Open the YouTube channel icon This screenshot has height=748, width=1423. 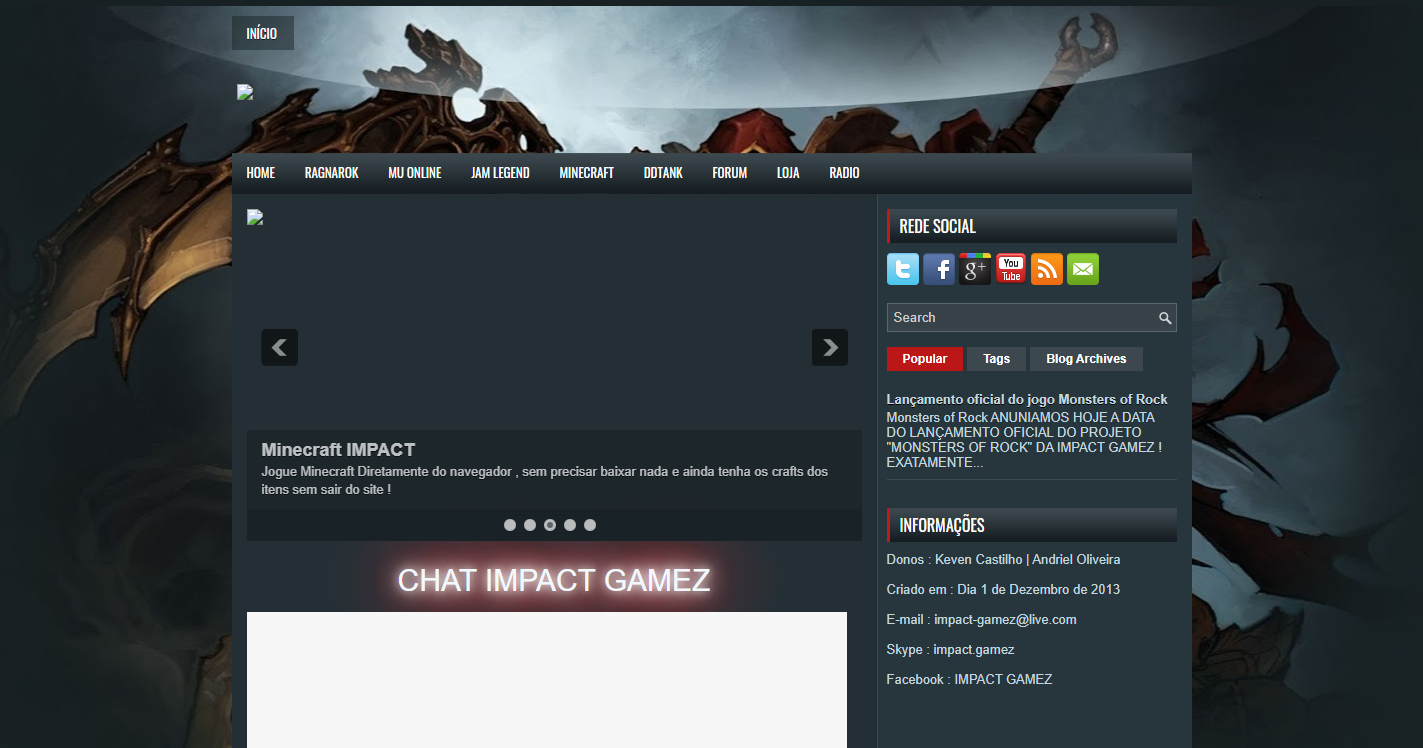(x=1010, y=269)
